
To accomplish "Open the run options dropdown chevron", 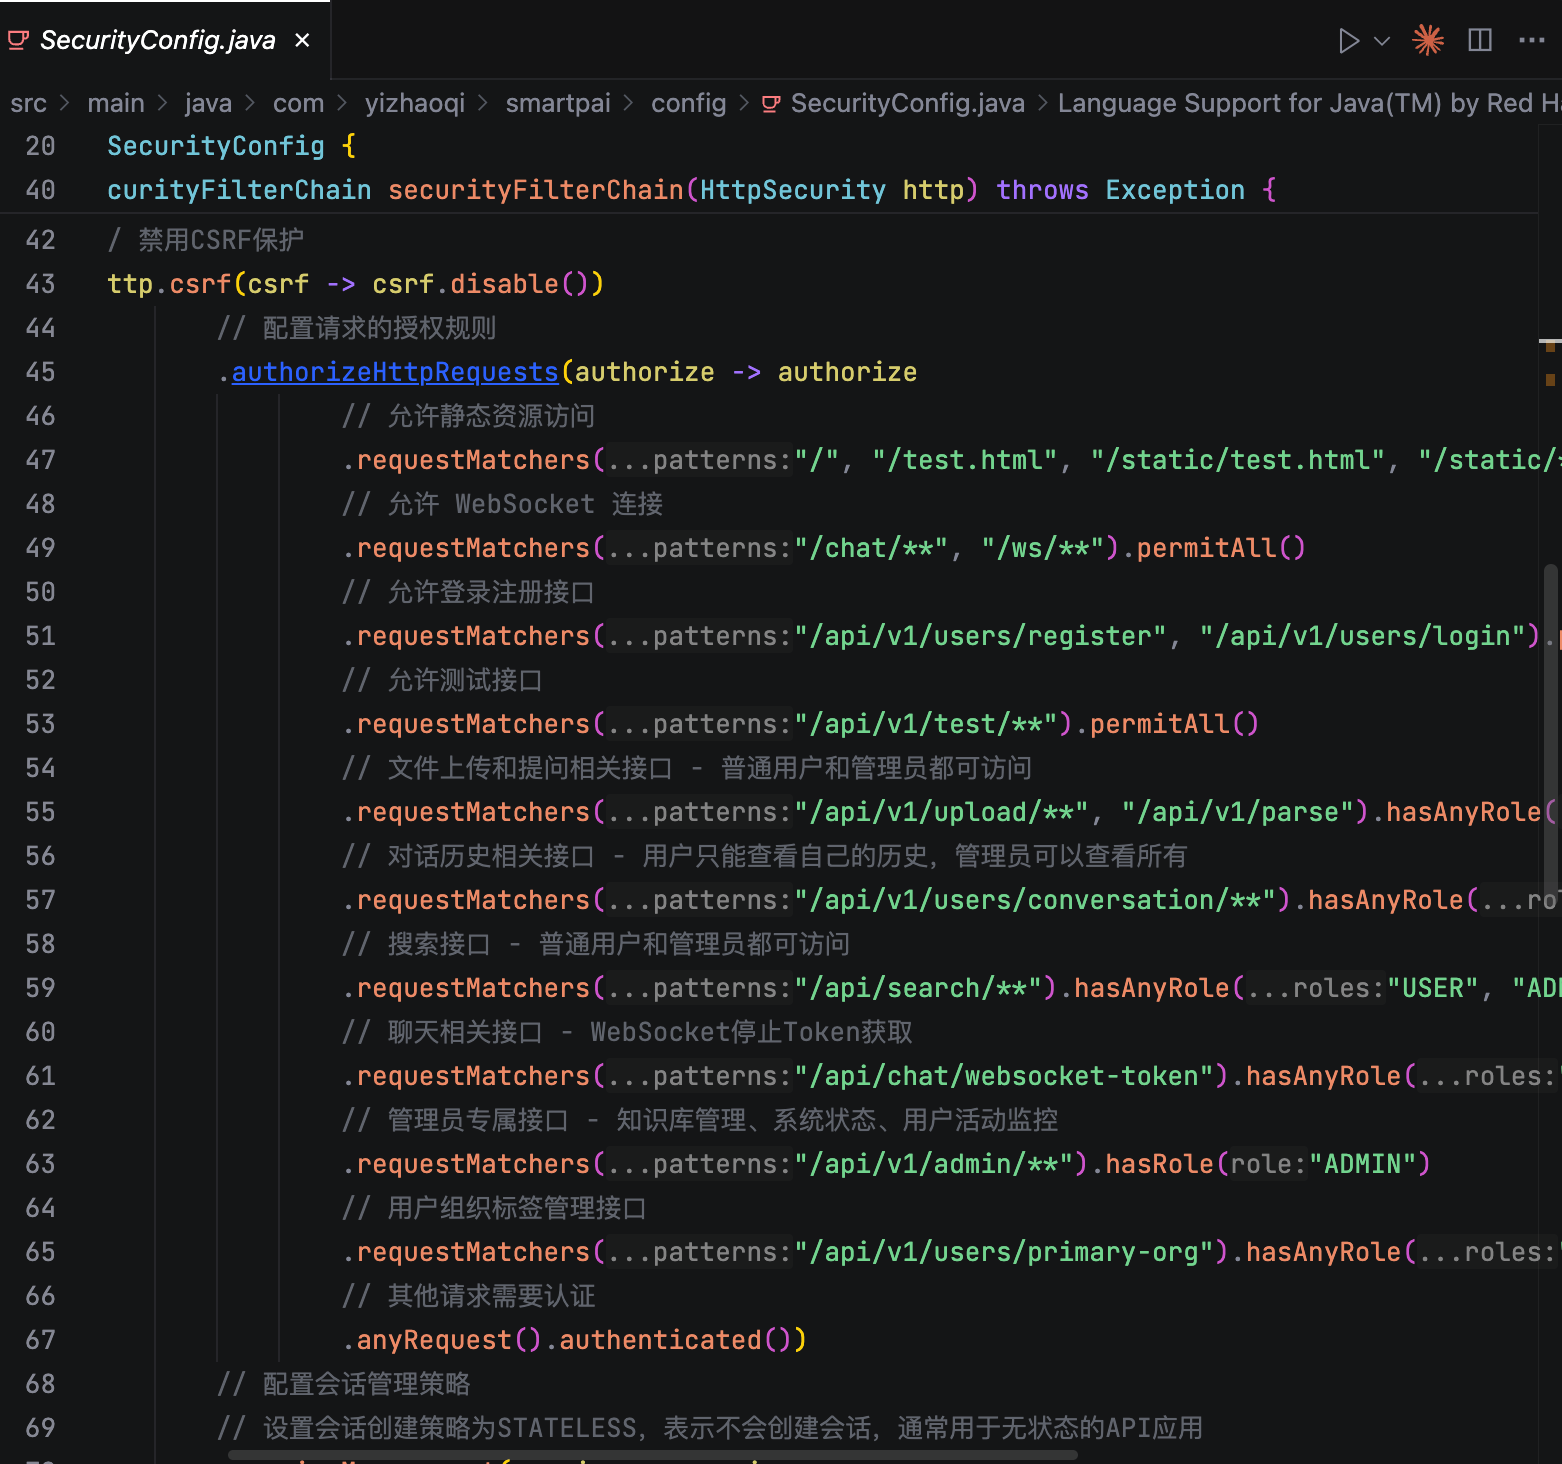I will (x=1382, y=41).
